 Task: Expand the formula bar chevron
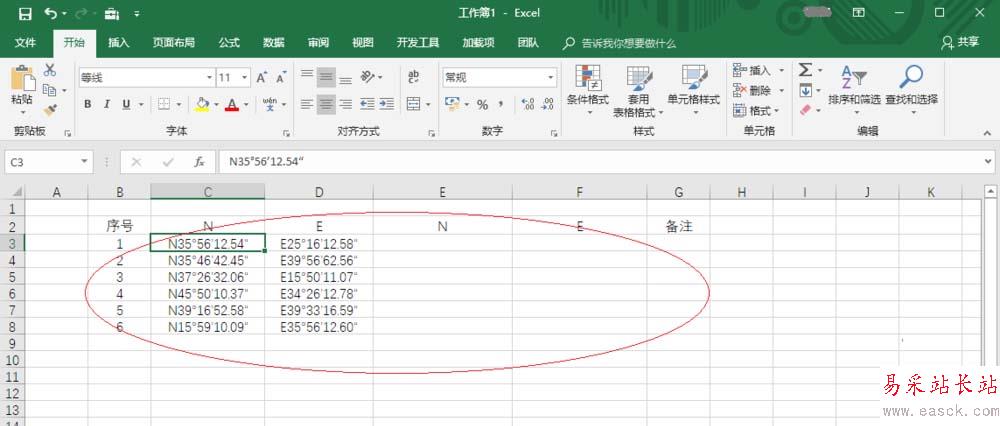tap(989, 162)
